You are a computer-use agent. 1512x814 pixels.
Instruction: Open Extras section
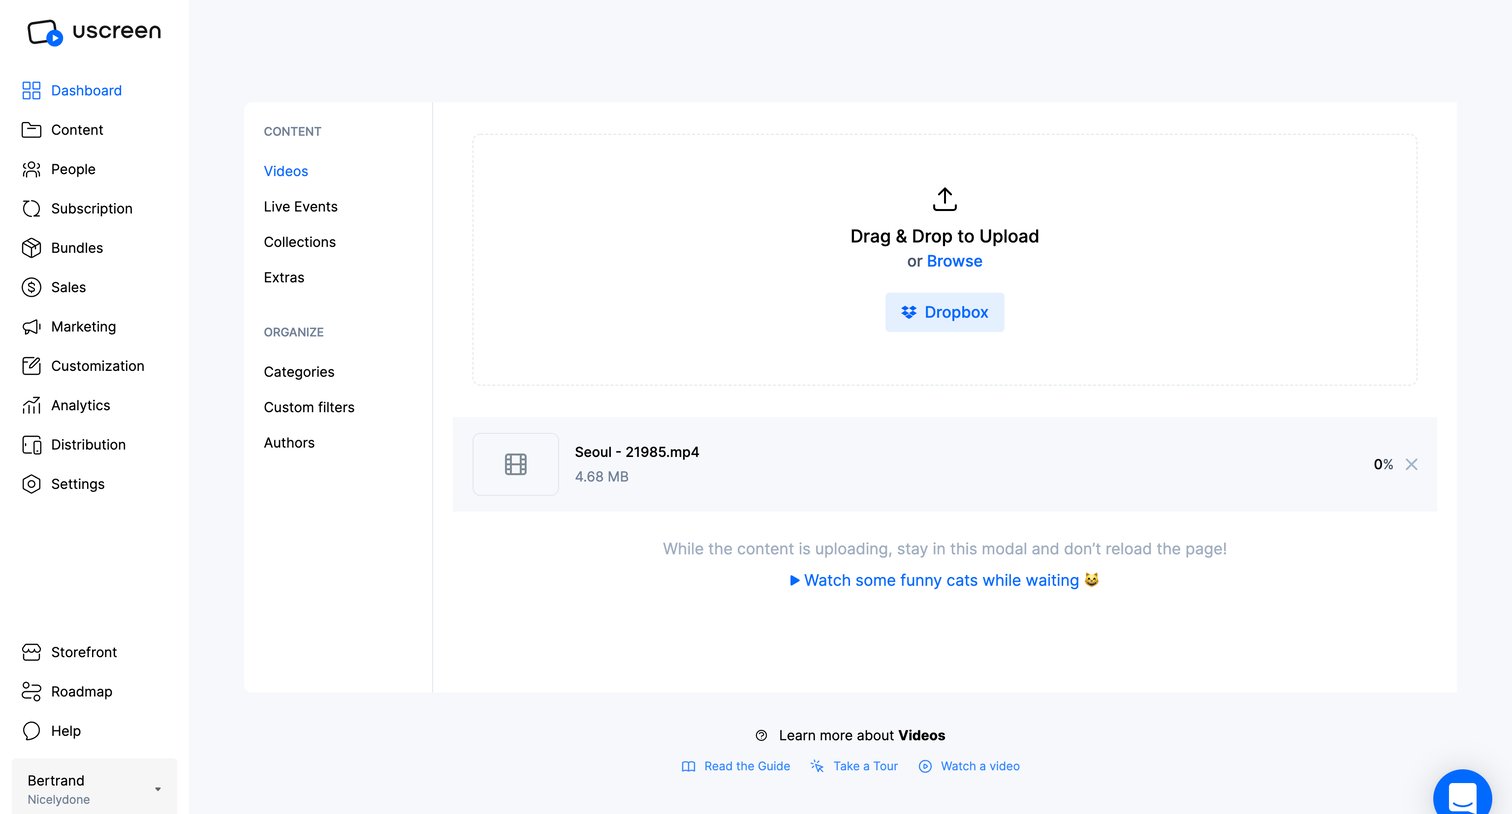coord(284,278)
